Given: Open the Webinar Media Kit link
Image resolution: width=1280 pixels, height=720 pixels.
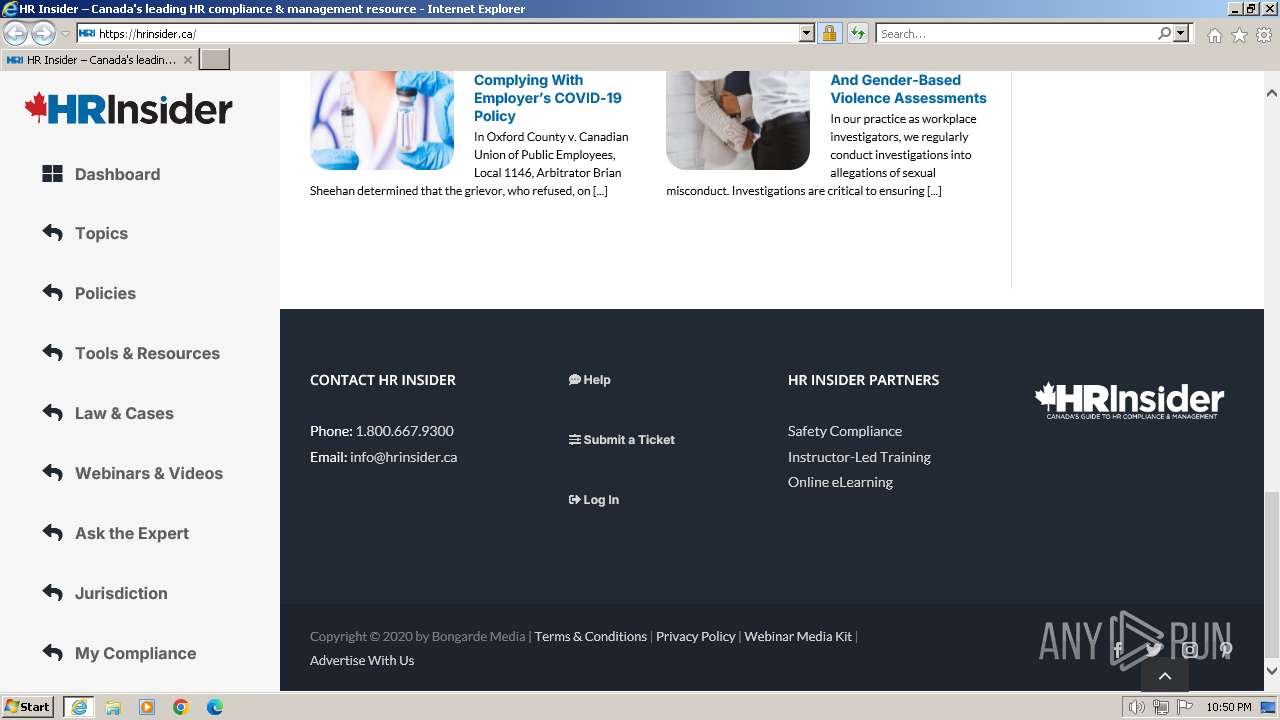Looking at the screenshot, I should 798,636.
